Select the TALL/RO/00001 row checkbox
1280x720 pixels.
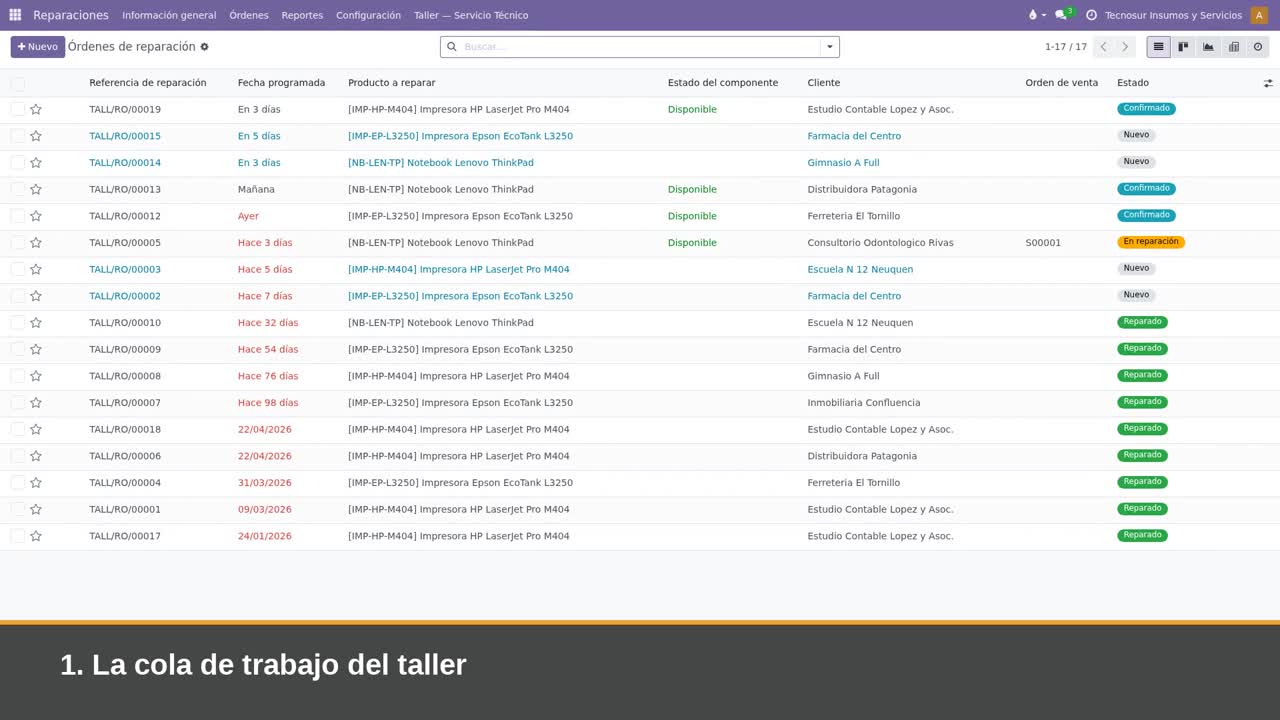click(x=18, y=509)
